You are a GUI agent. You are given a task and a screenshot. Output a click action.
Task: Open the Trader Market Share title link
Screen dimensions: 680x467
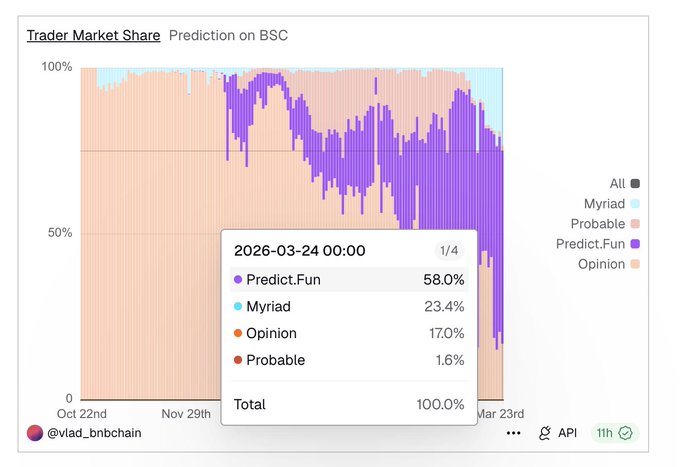93,35
